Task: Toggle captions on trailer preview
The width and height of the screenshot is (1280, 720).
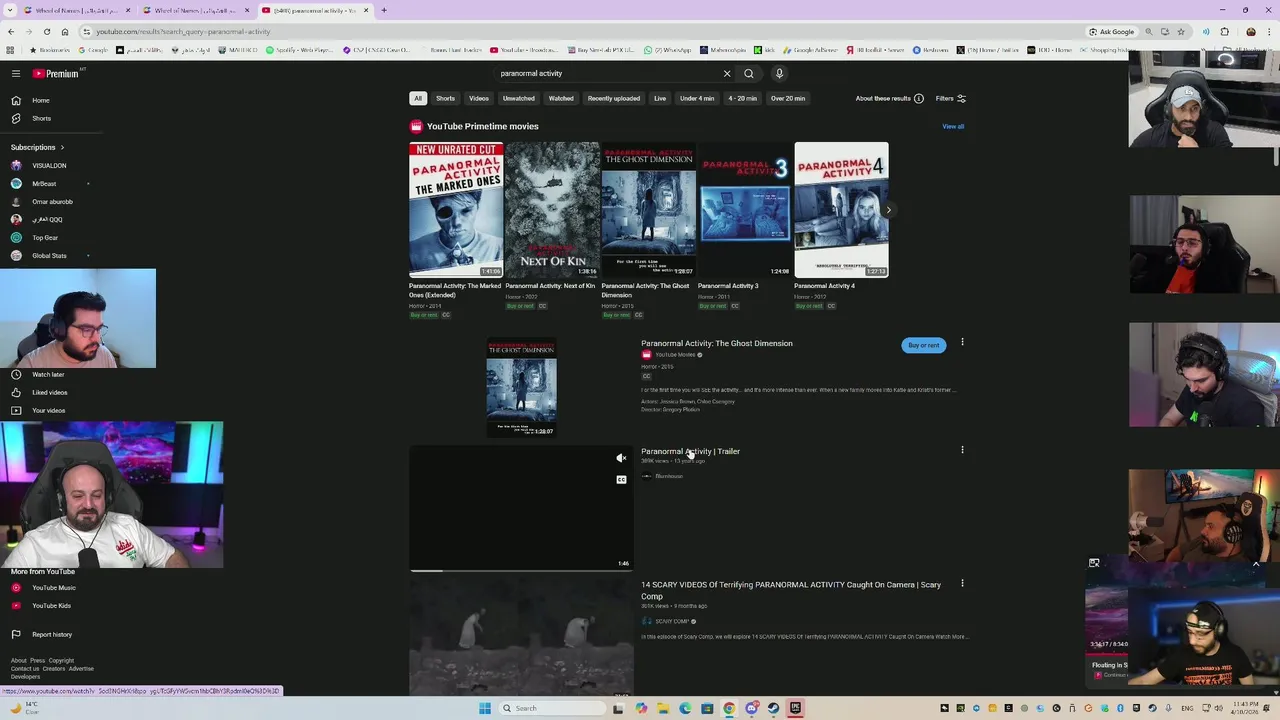Action: click(x=621, y=479)
